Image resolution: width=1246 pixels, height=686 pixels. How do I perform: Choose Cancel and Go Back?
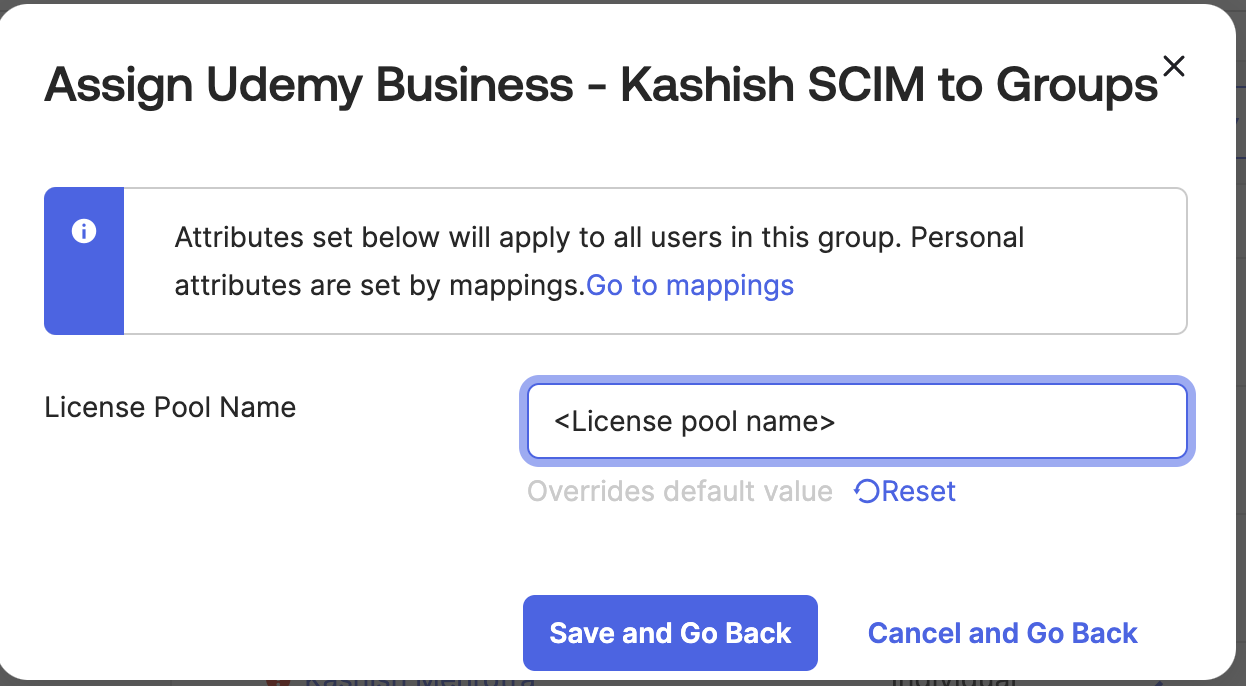click(x=1003, y=633)
